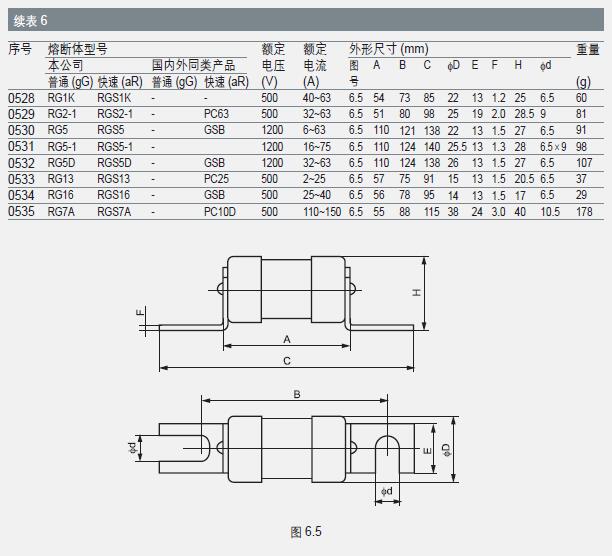Click the 序号 column header
Viewport: 612px width, 556px height.
21,48
